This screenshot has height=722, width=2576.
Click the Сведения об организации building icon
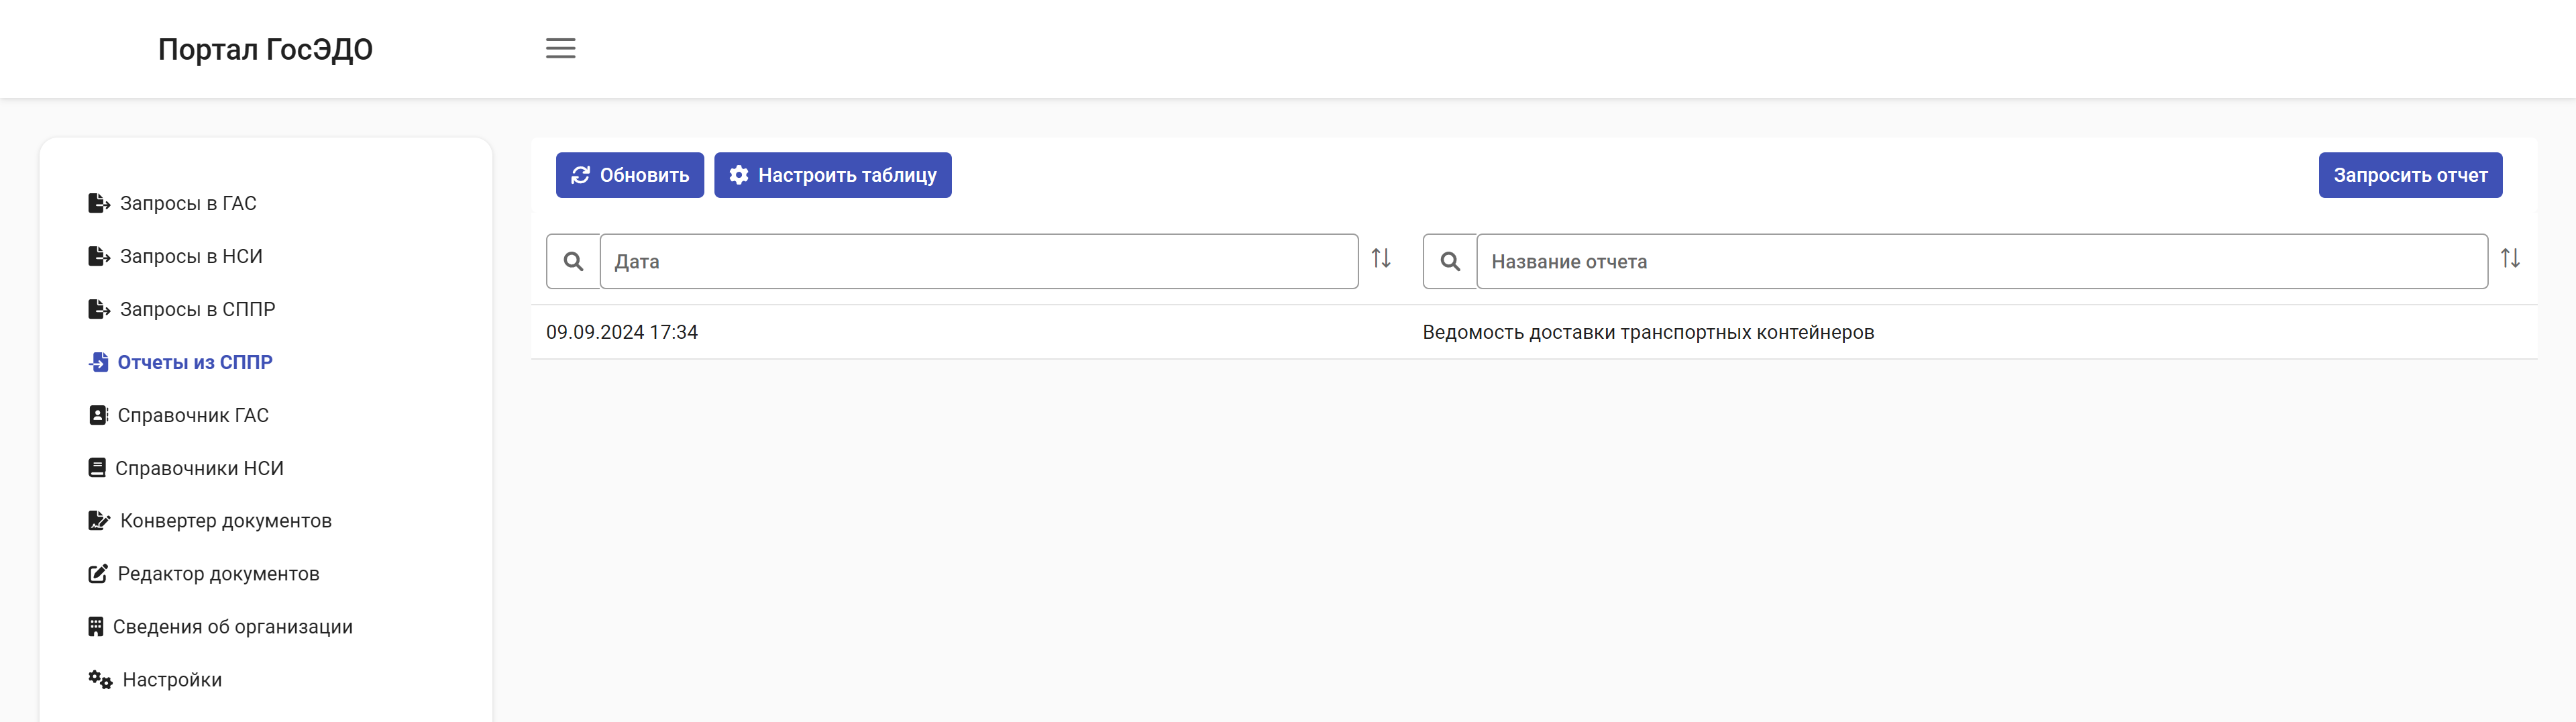click(x=96, y=626)
